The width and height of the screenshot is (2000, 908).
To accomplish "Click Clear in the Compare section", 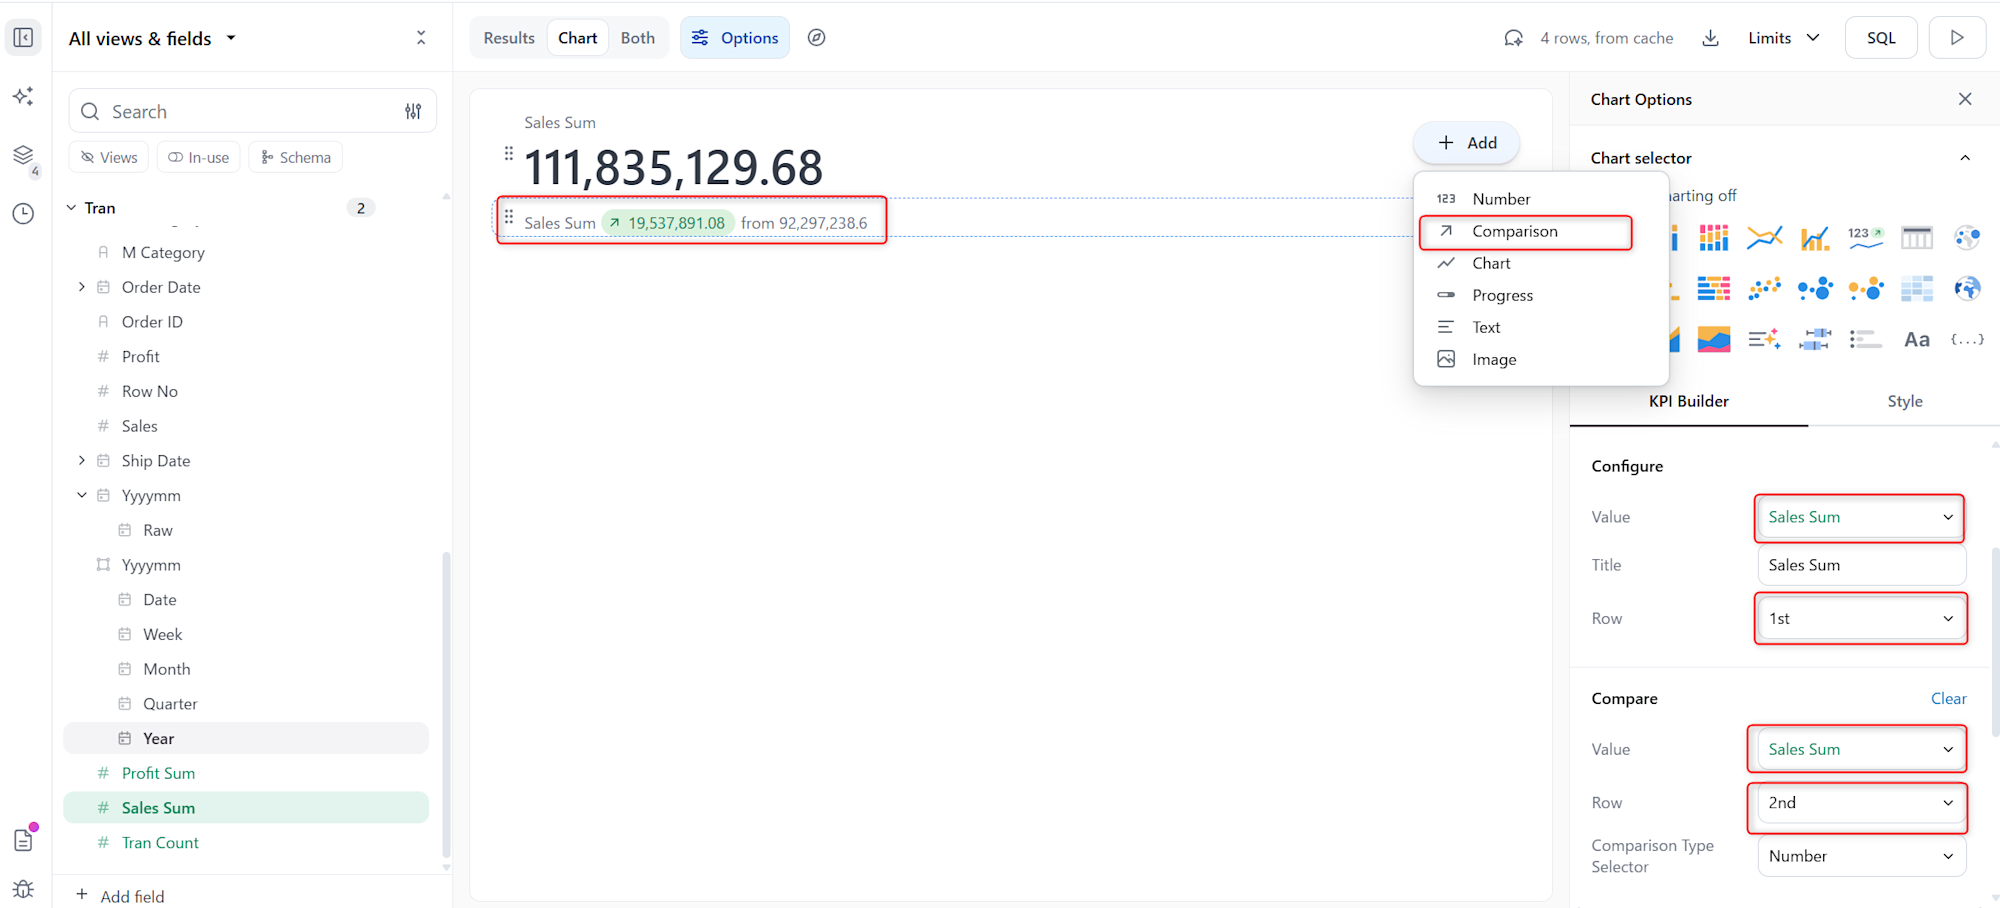I will 1948,698.
